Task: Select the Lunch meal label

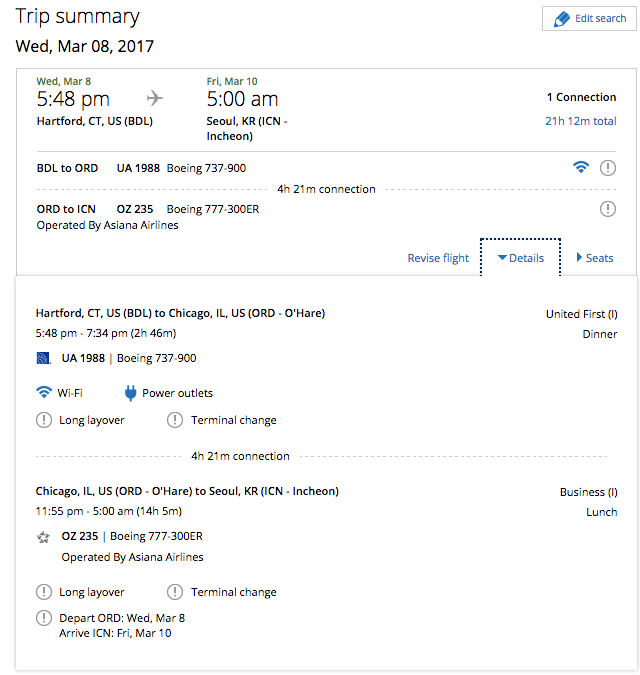Action: pyautogui.click(x=601, y=512)
